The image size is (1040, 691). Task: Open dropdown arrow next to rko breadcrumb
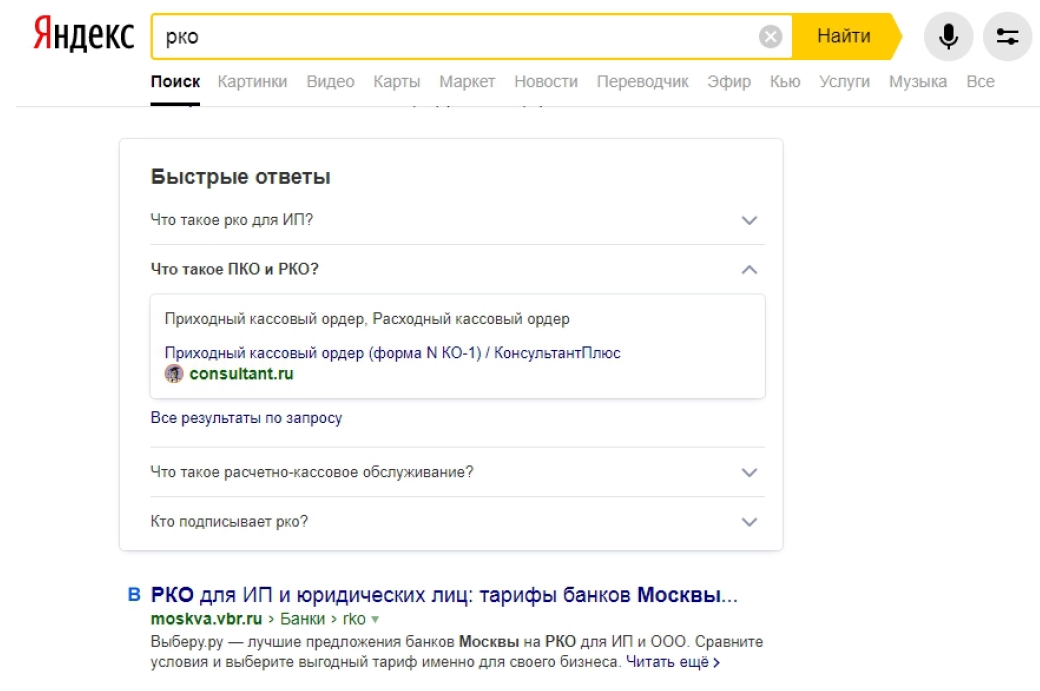375,620
